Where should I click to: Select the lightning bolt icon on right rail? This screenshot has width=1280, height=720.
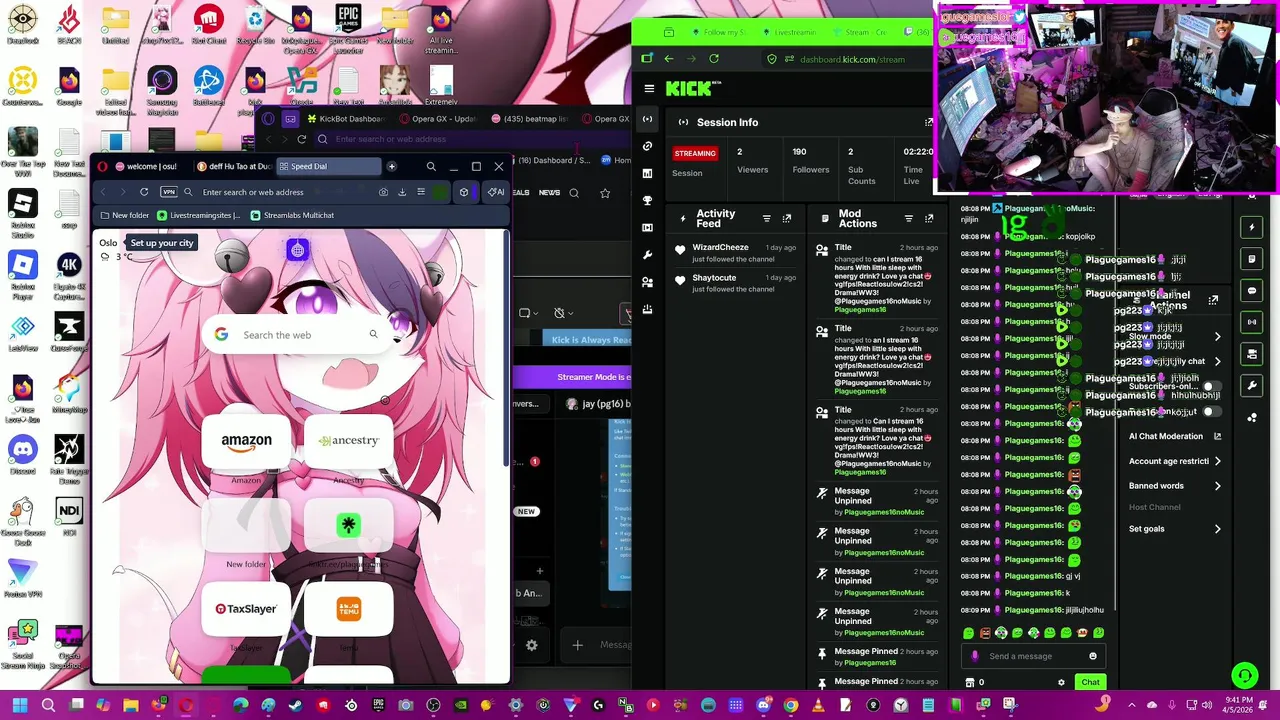1251,227
